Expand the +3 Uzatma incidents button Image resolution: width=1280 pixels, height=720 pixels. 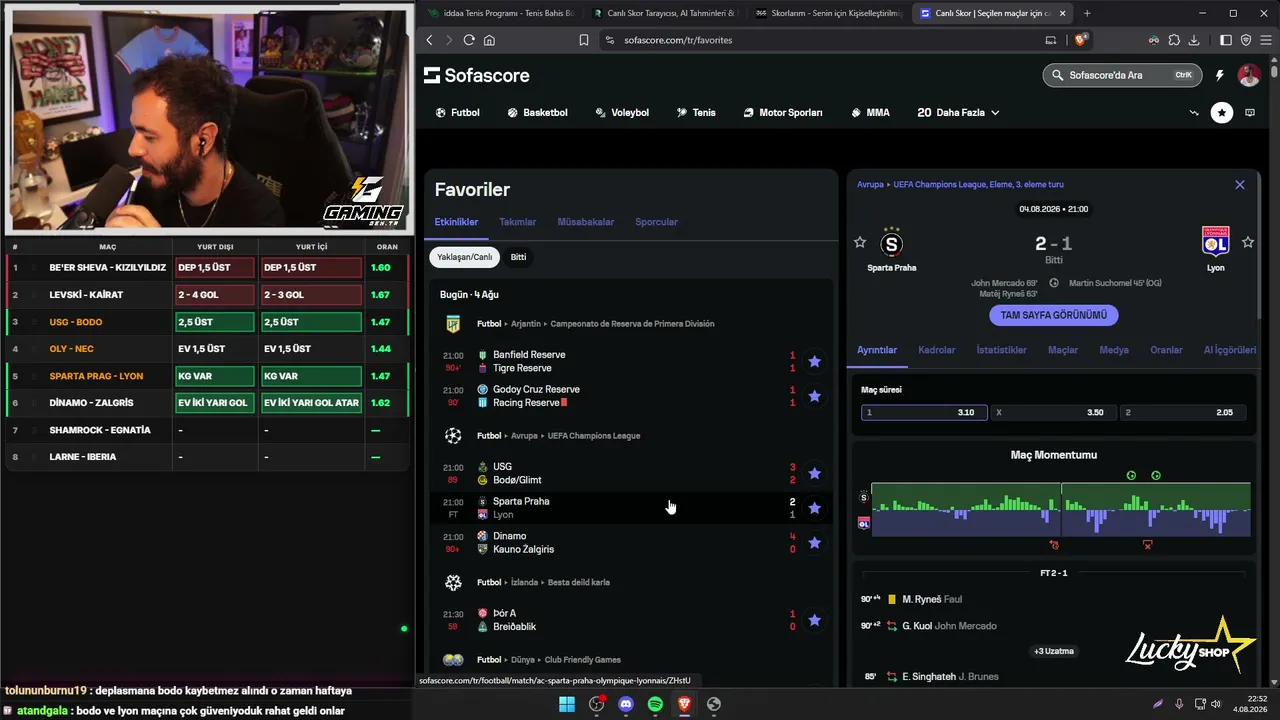coord(1054,651)
